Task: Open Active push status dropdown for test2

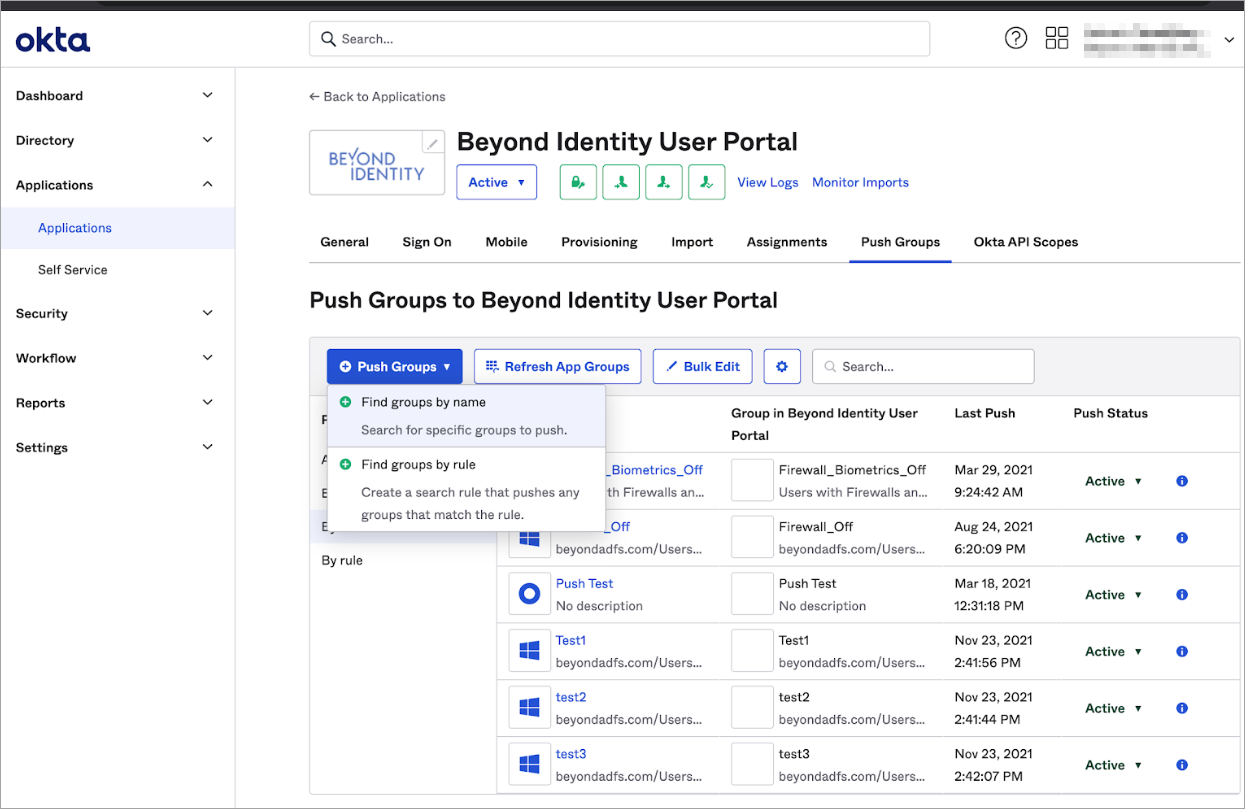Action: tap(1113, 708)
